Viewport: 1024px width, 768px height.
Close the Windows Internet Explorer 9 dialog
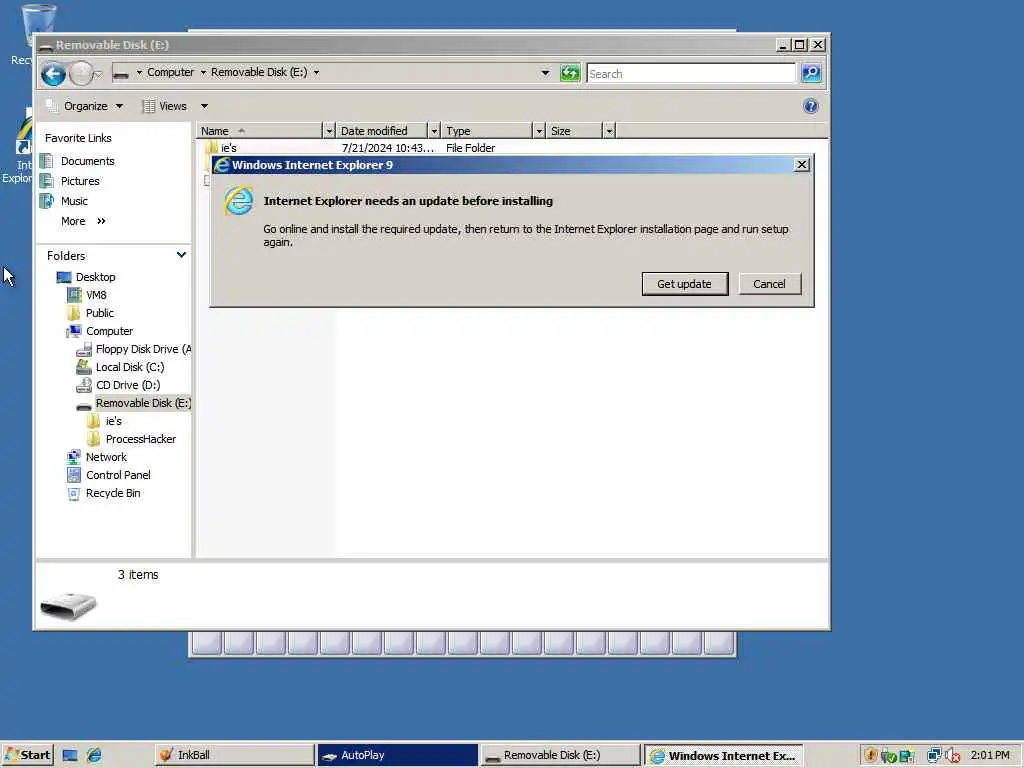[x=802, y=165]
